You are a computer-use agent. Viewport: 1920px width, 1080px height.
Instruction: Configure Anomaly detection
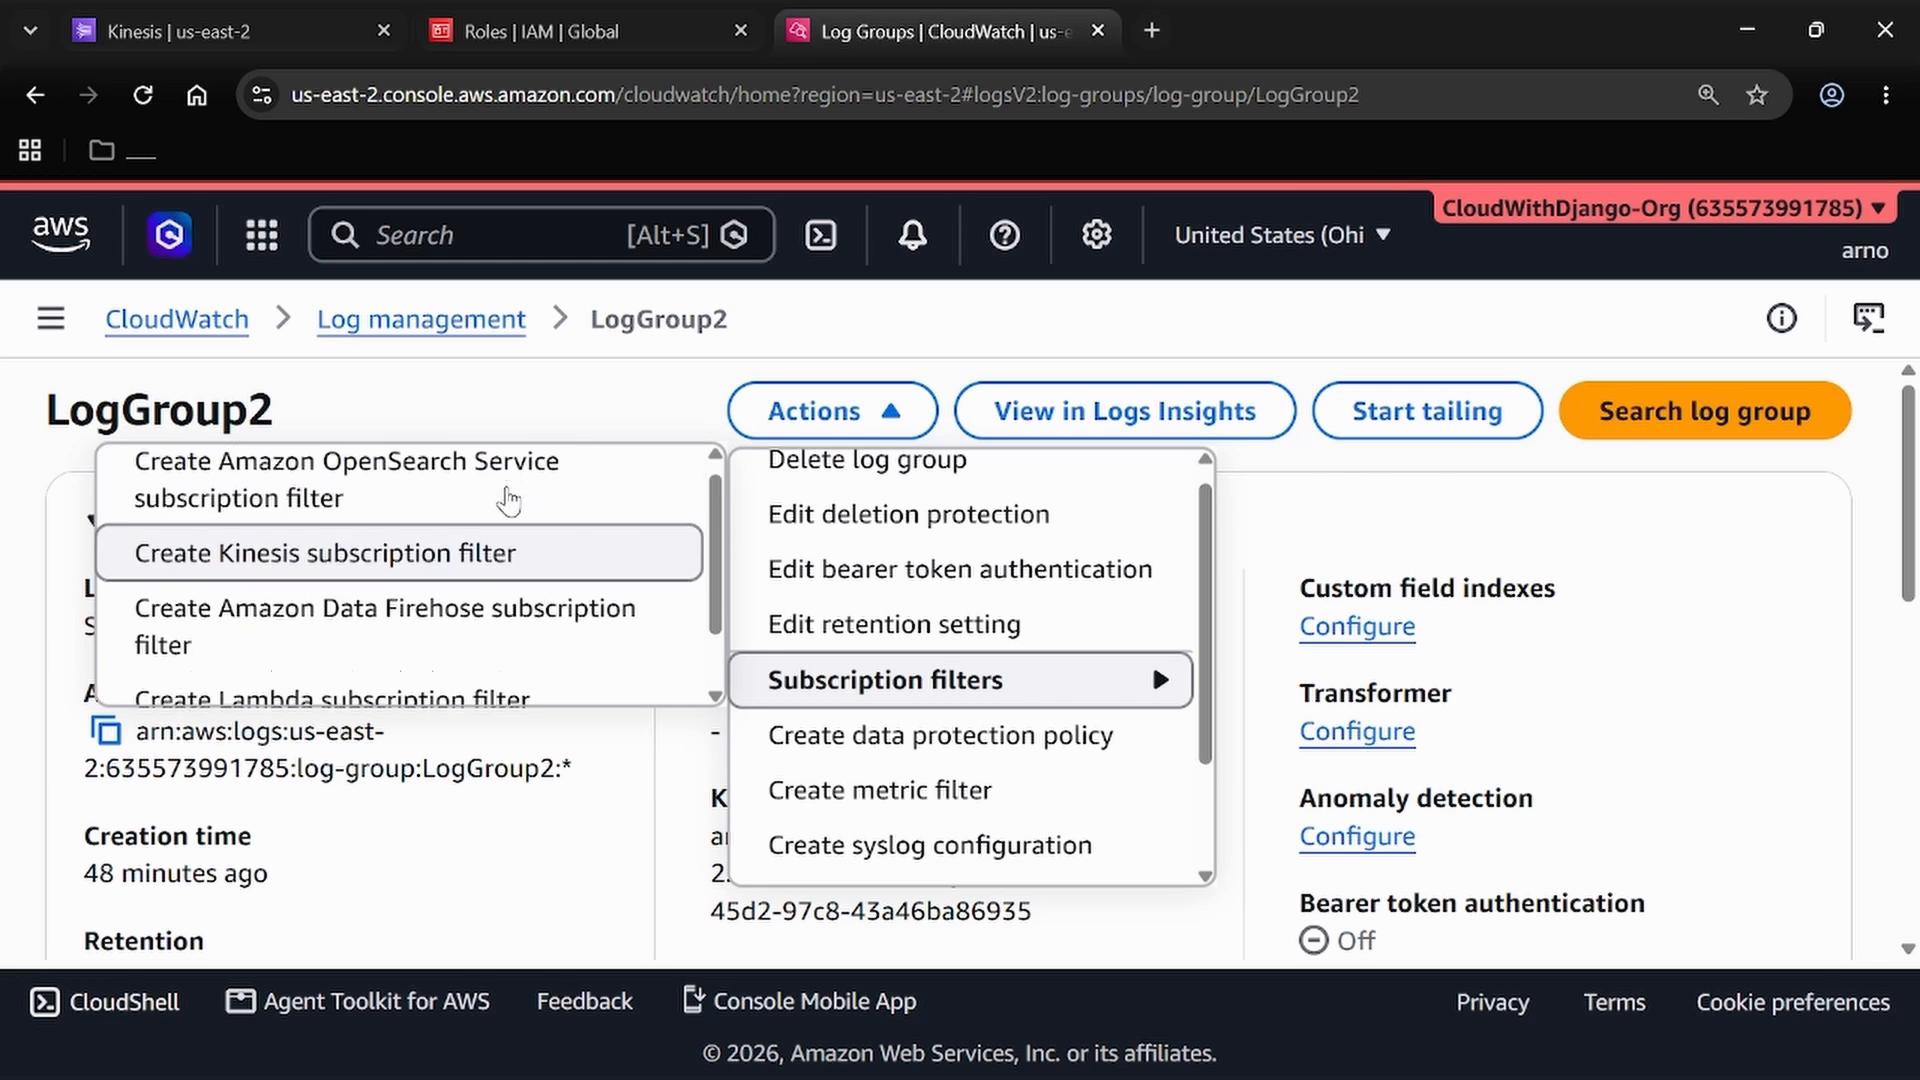tap(1357, 837)
